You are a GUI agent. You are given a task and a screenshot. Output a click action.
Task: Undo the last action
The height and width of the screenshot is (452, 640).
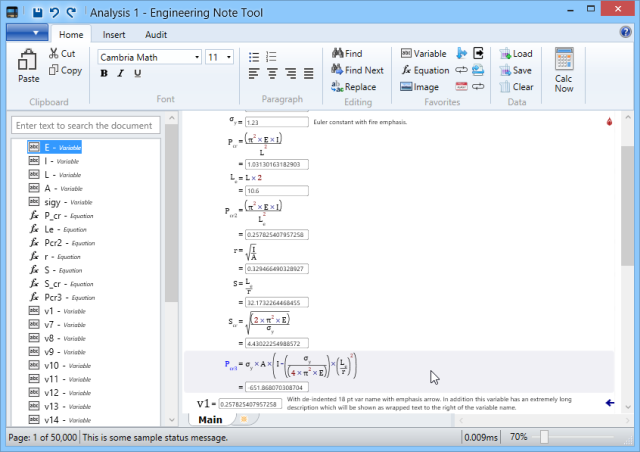pyautogui.click(x=54, y=12)
